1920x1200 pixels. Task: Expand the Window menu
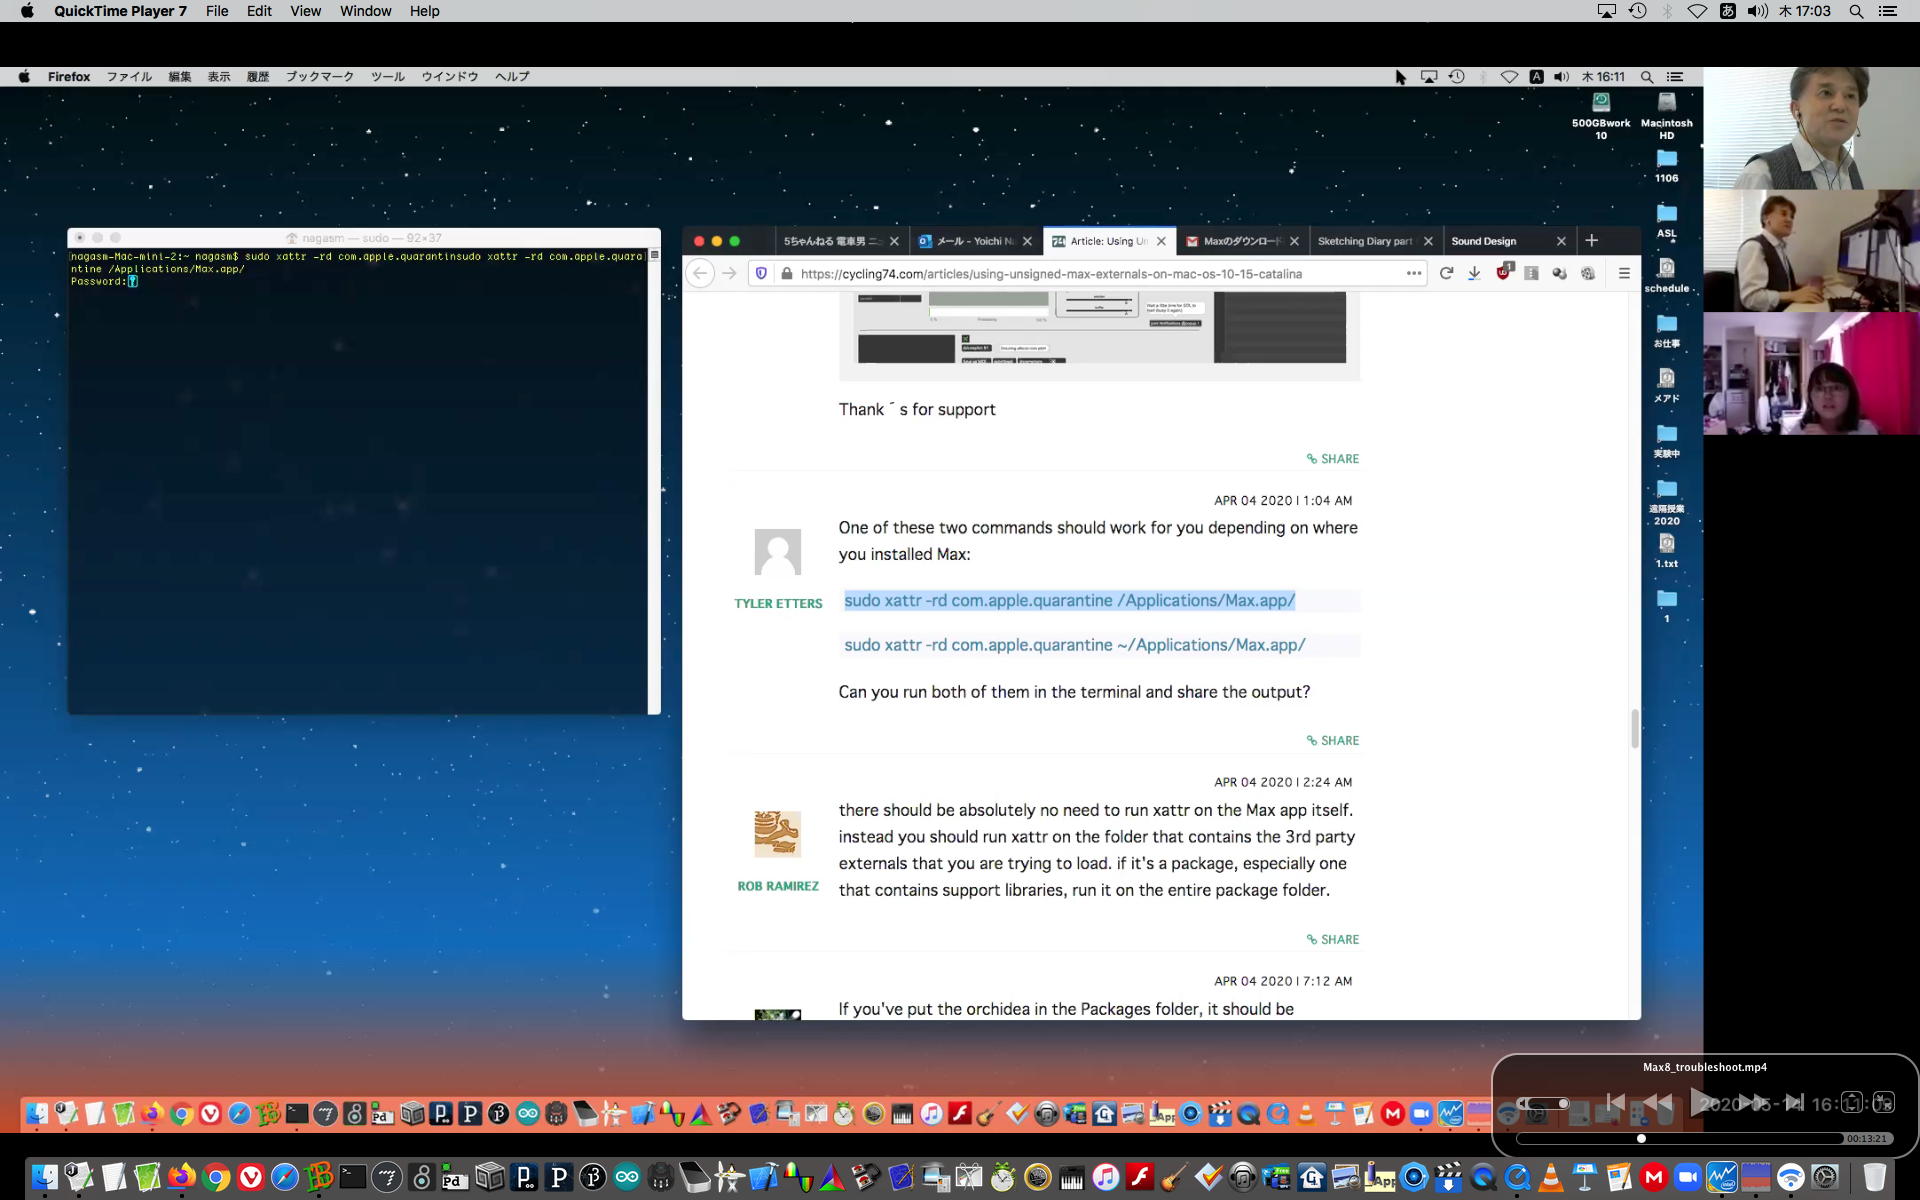(x=365, y=11)
